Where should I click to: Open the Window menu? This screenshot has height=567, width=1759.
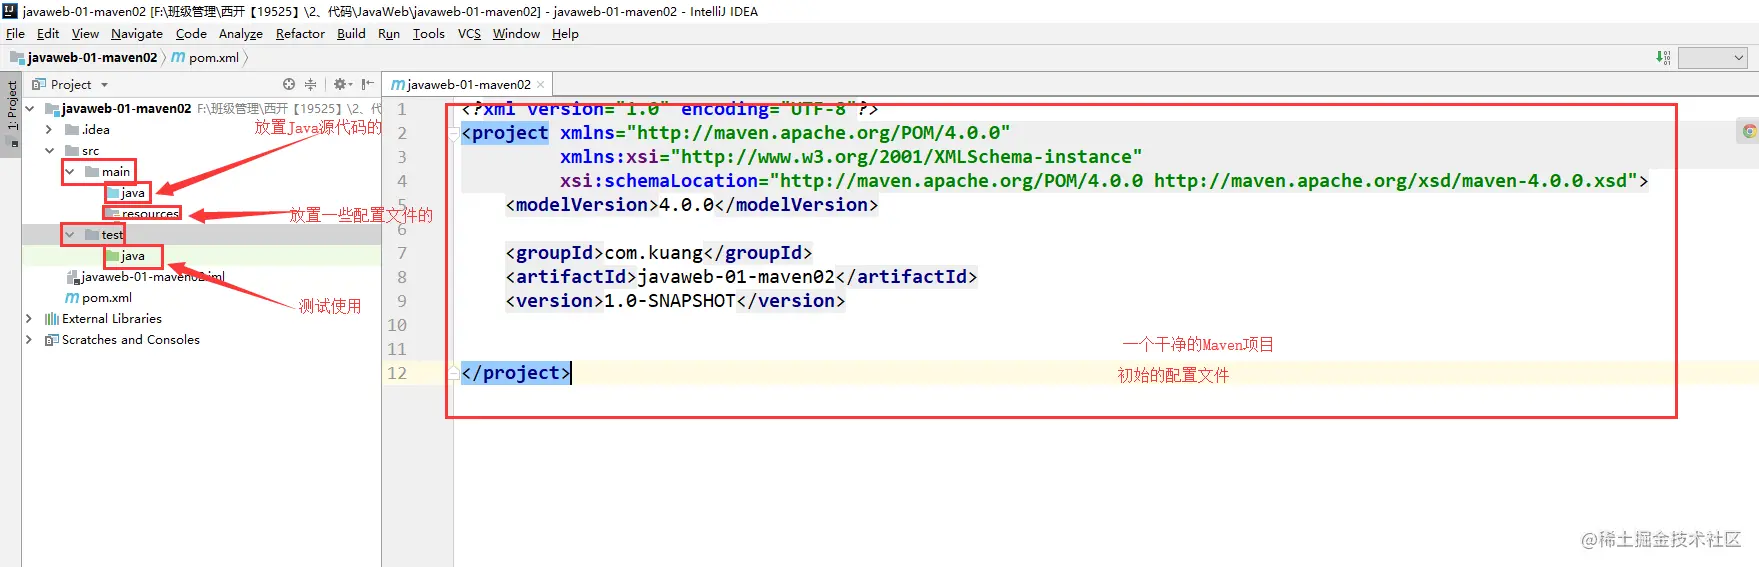[x=516, y=34]
